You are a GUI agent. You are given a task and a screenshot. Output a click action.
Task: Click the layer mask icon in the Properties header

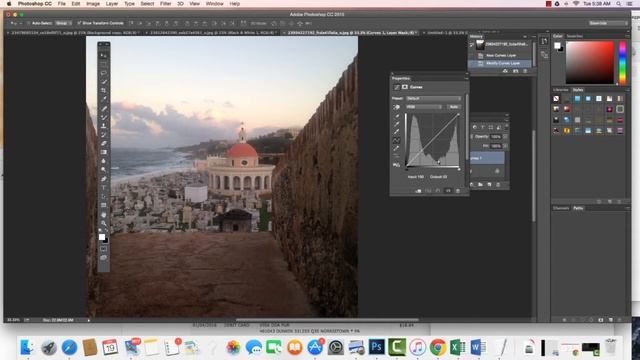tap(405, 87)
